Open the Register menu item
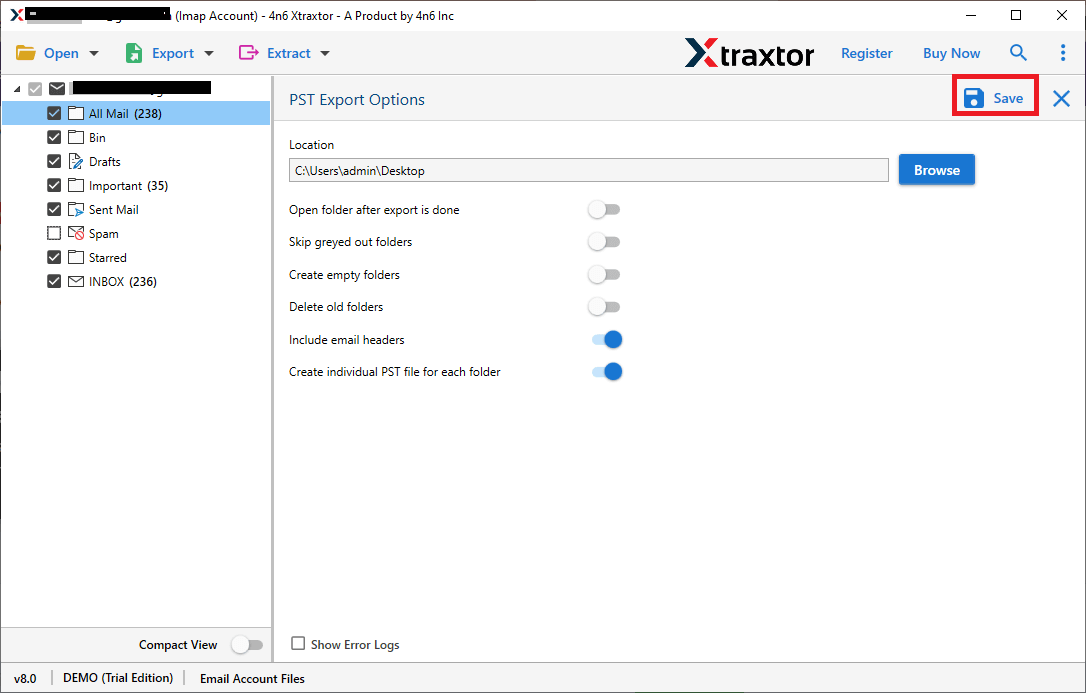 866,53
